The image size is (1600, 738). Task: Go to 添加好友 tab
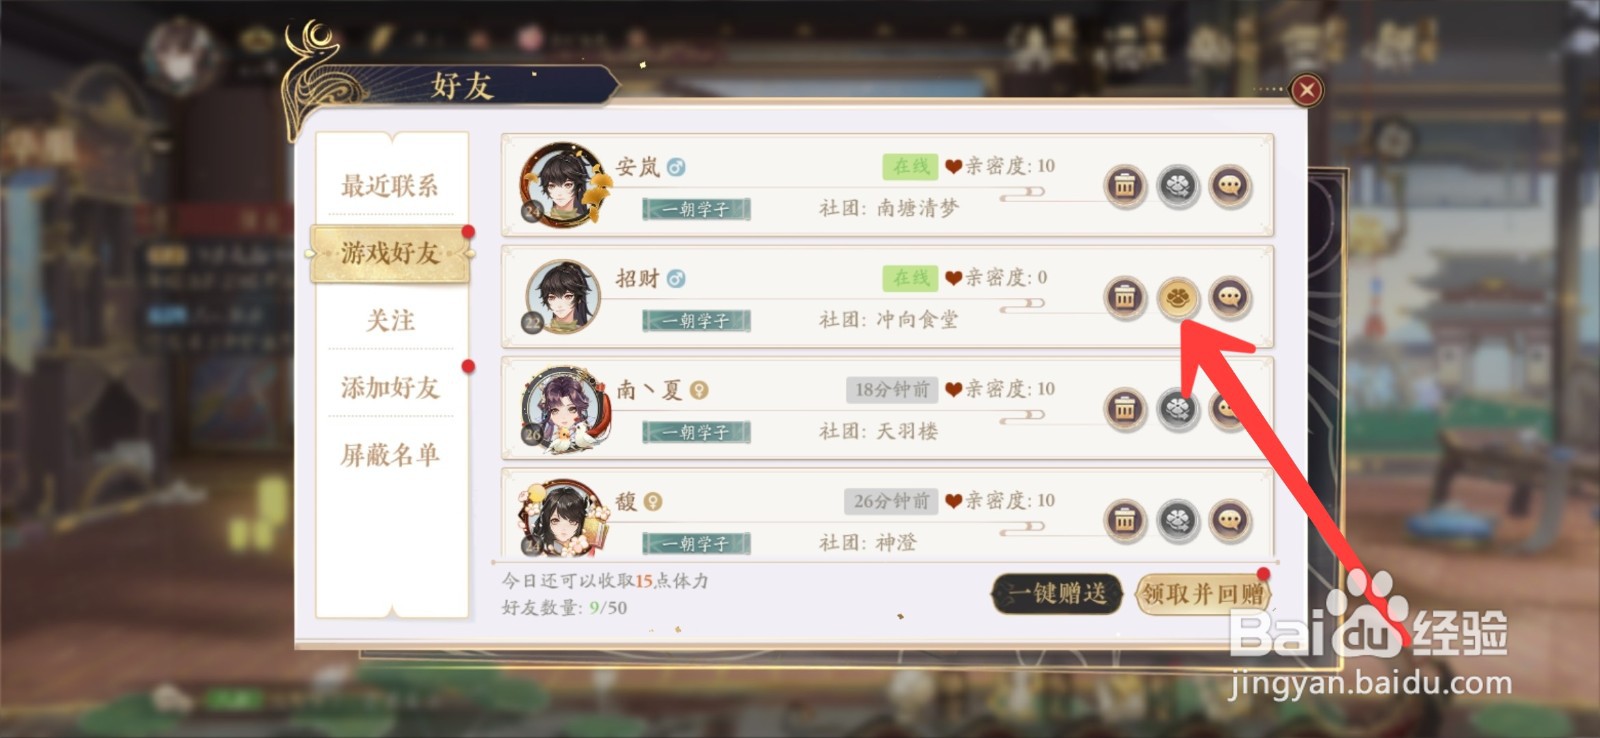point(390,387)
